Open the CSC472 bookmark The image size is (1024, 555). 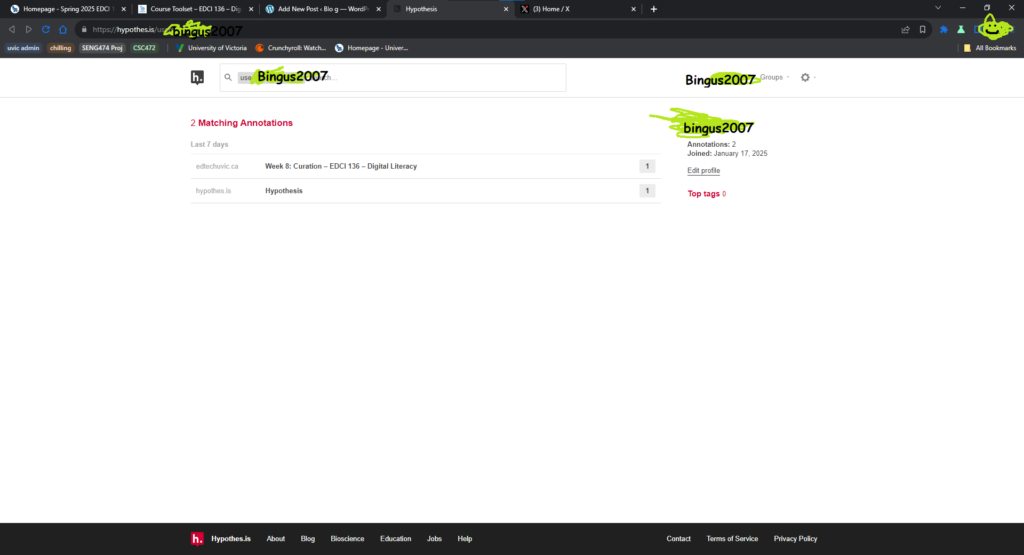144,48
